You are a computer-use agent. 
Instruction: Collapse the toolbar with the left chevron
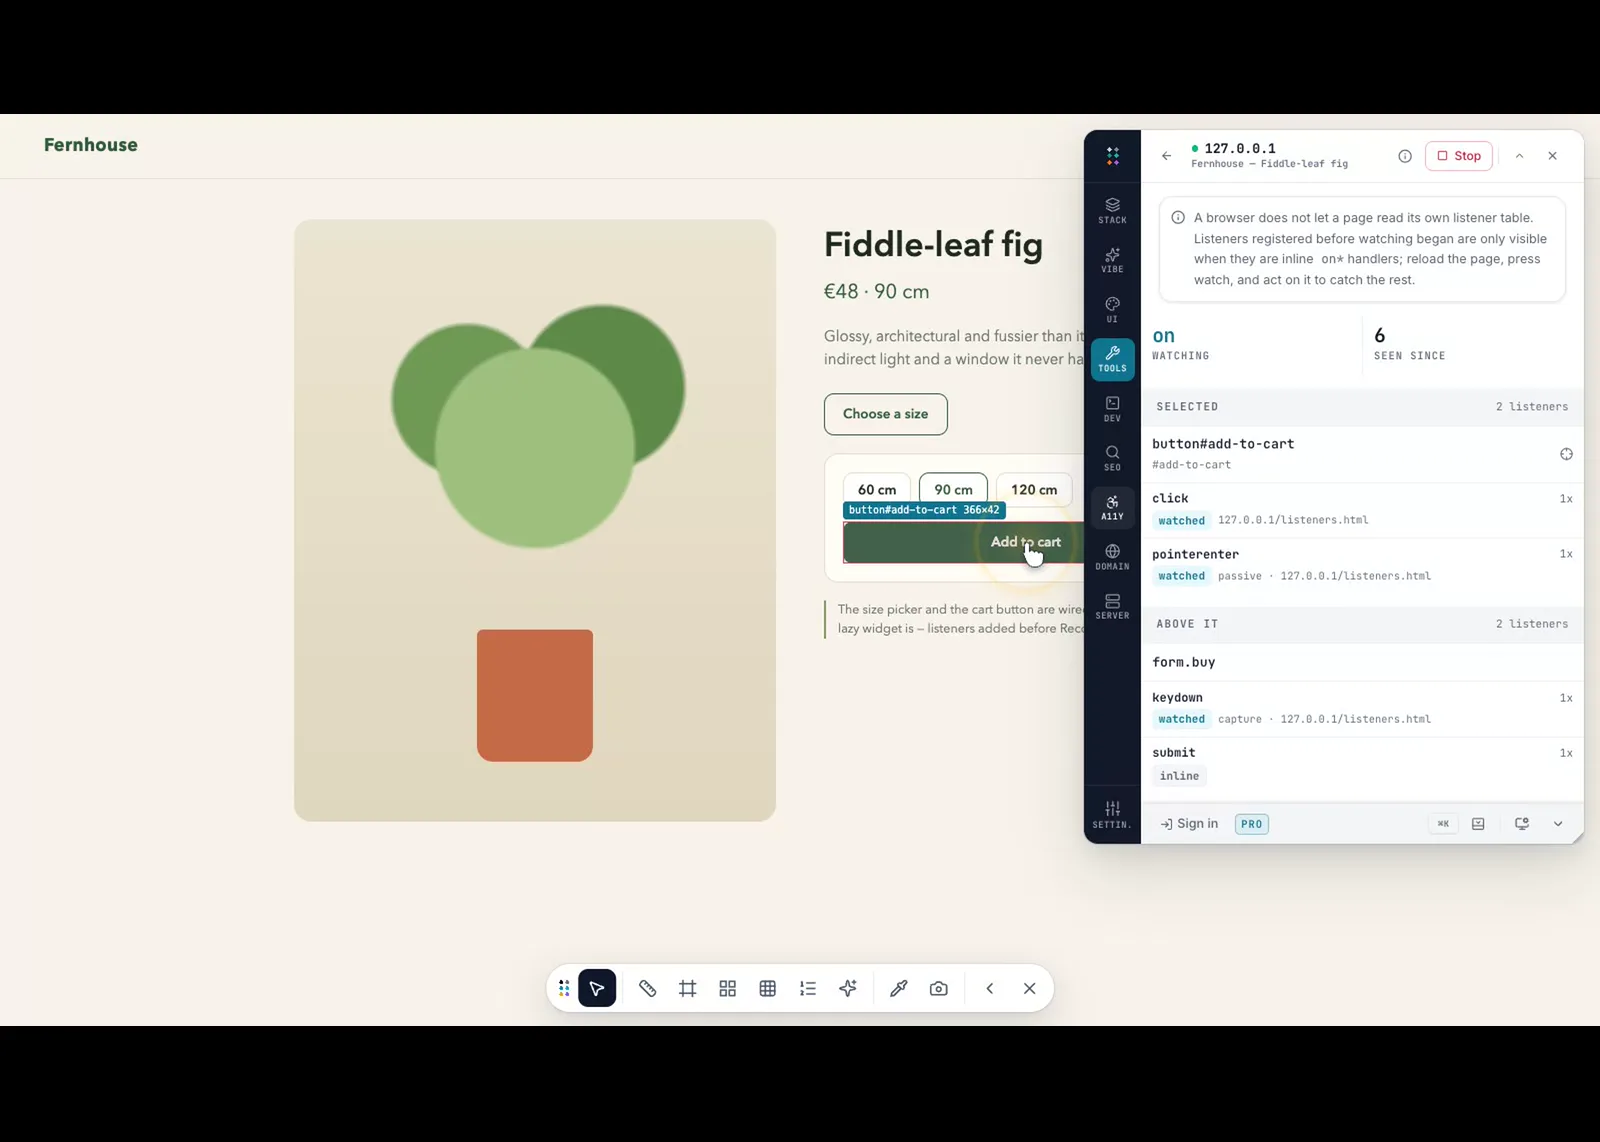(990, 988)
